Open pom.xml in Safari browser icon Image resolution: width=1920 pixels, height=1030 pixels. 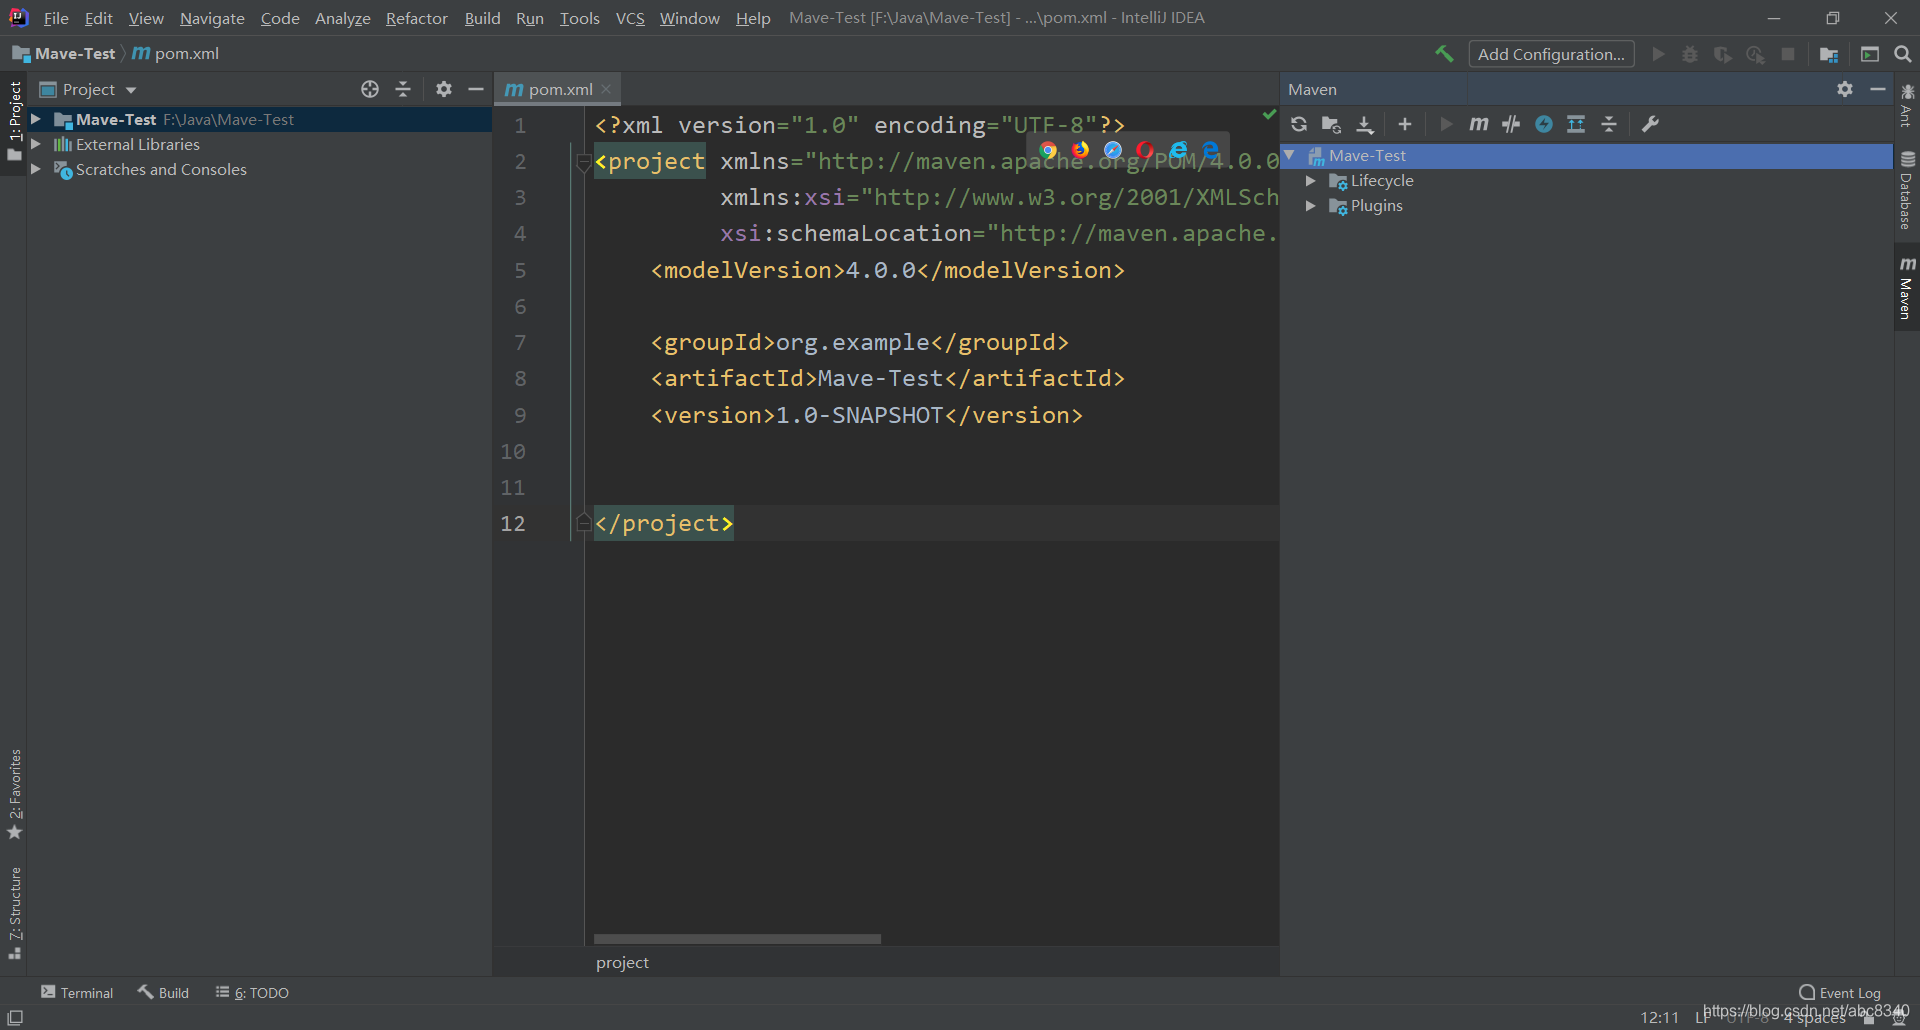point(1113,150)
